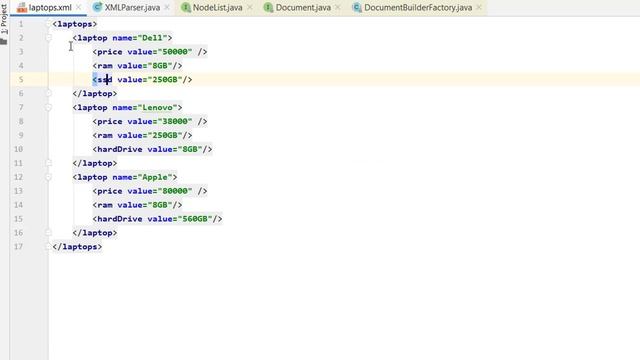Viewport: 640px width, 360px height.
Task: Open the XMLParser.java tab
Action: tap(132, 7)
